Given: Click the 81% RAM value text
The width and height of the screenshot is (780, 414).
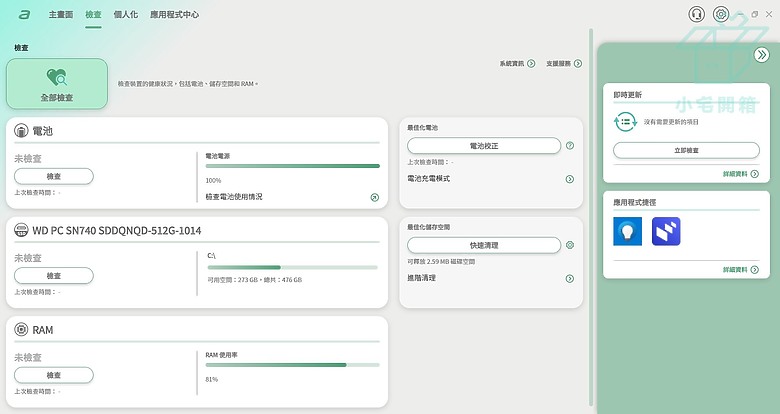Looking at the screenshot, I should (212, 380).
